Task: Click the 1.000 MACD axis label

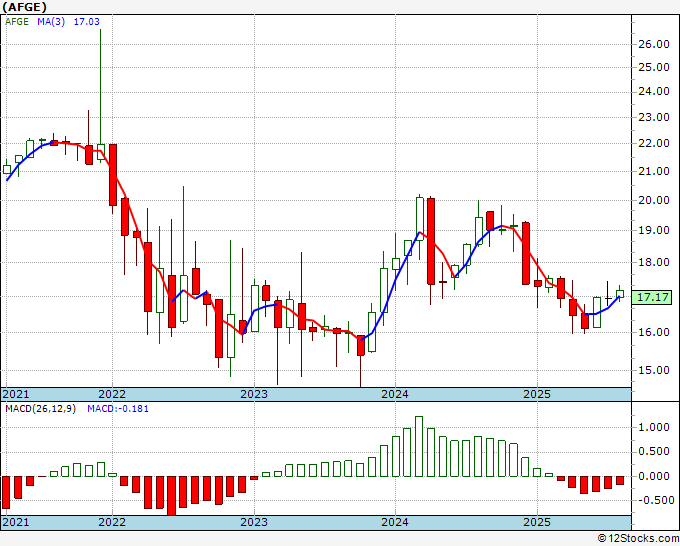Action: pos(654,428)
